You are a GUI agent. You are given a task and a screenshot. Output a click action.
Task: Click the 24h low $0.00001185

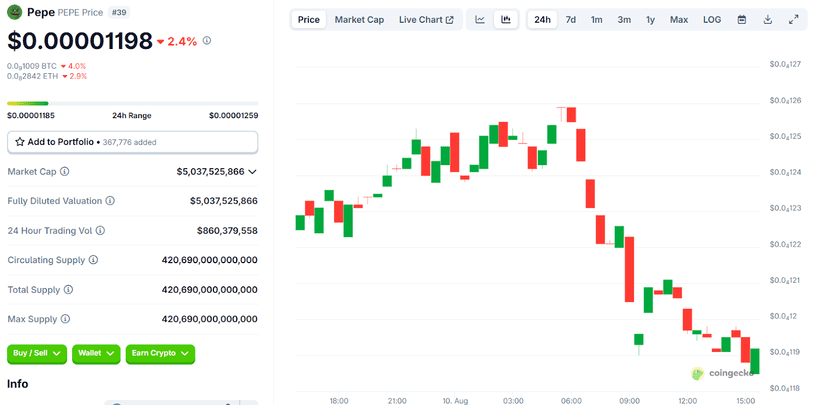tap(31, 116)
